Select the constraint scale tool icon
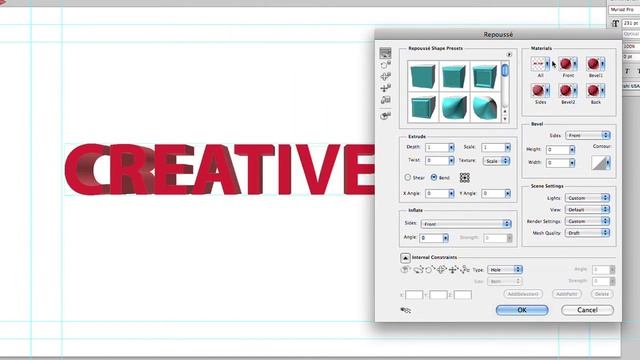 pyautogui.click(x=465, y=269)
